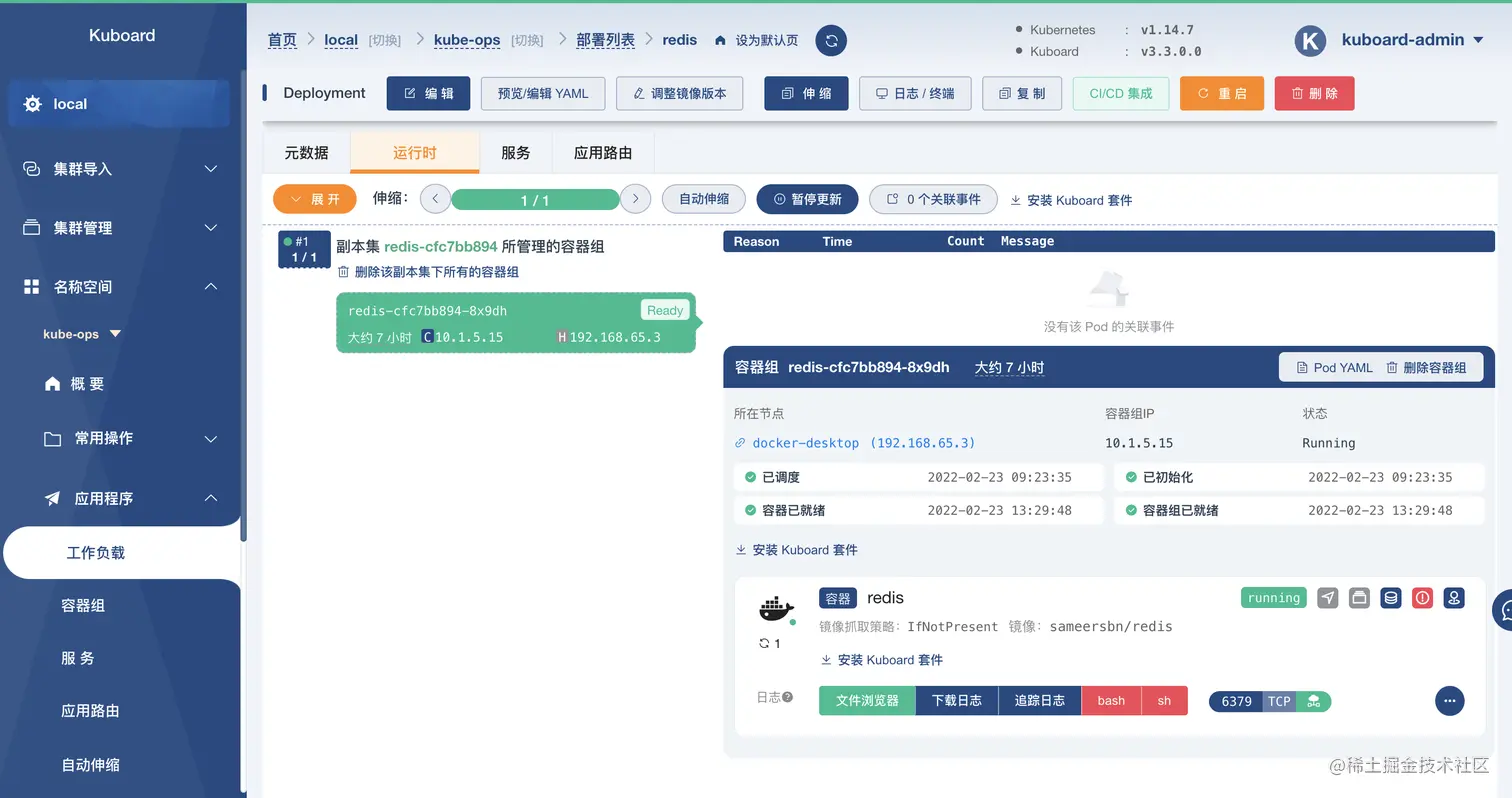Increase replicas with the right arrow button
The image size is (1512, 798).
point(636,199)
